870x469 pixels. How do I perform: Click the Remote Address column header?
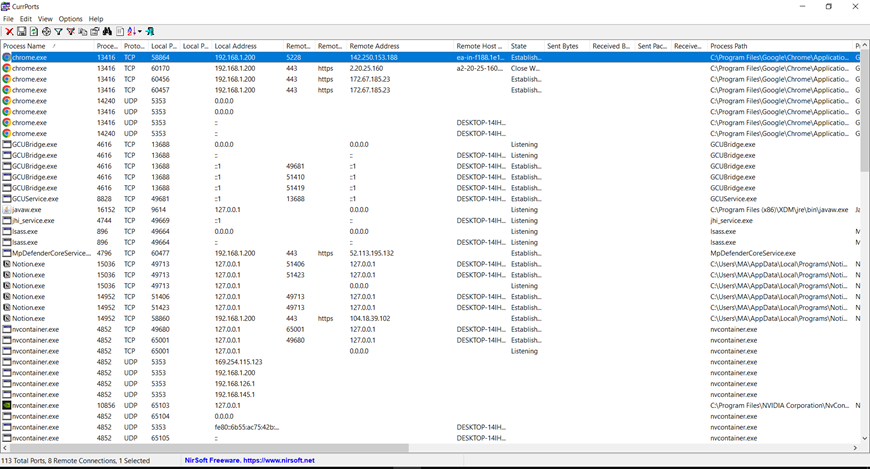[375, 46]
